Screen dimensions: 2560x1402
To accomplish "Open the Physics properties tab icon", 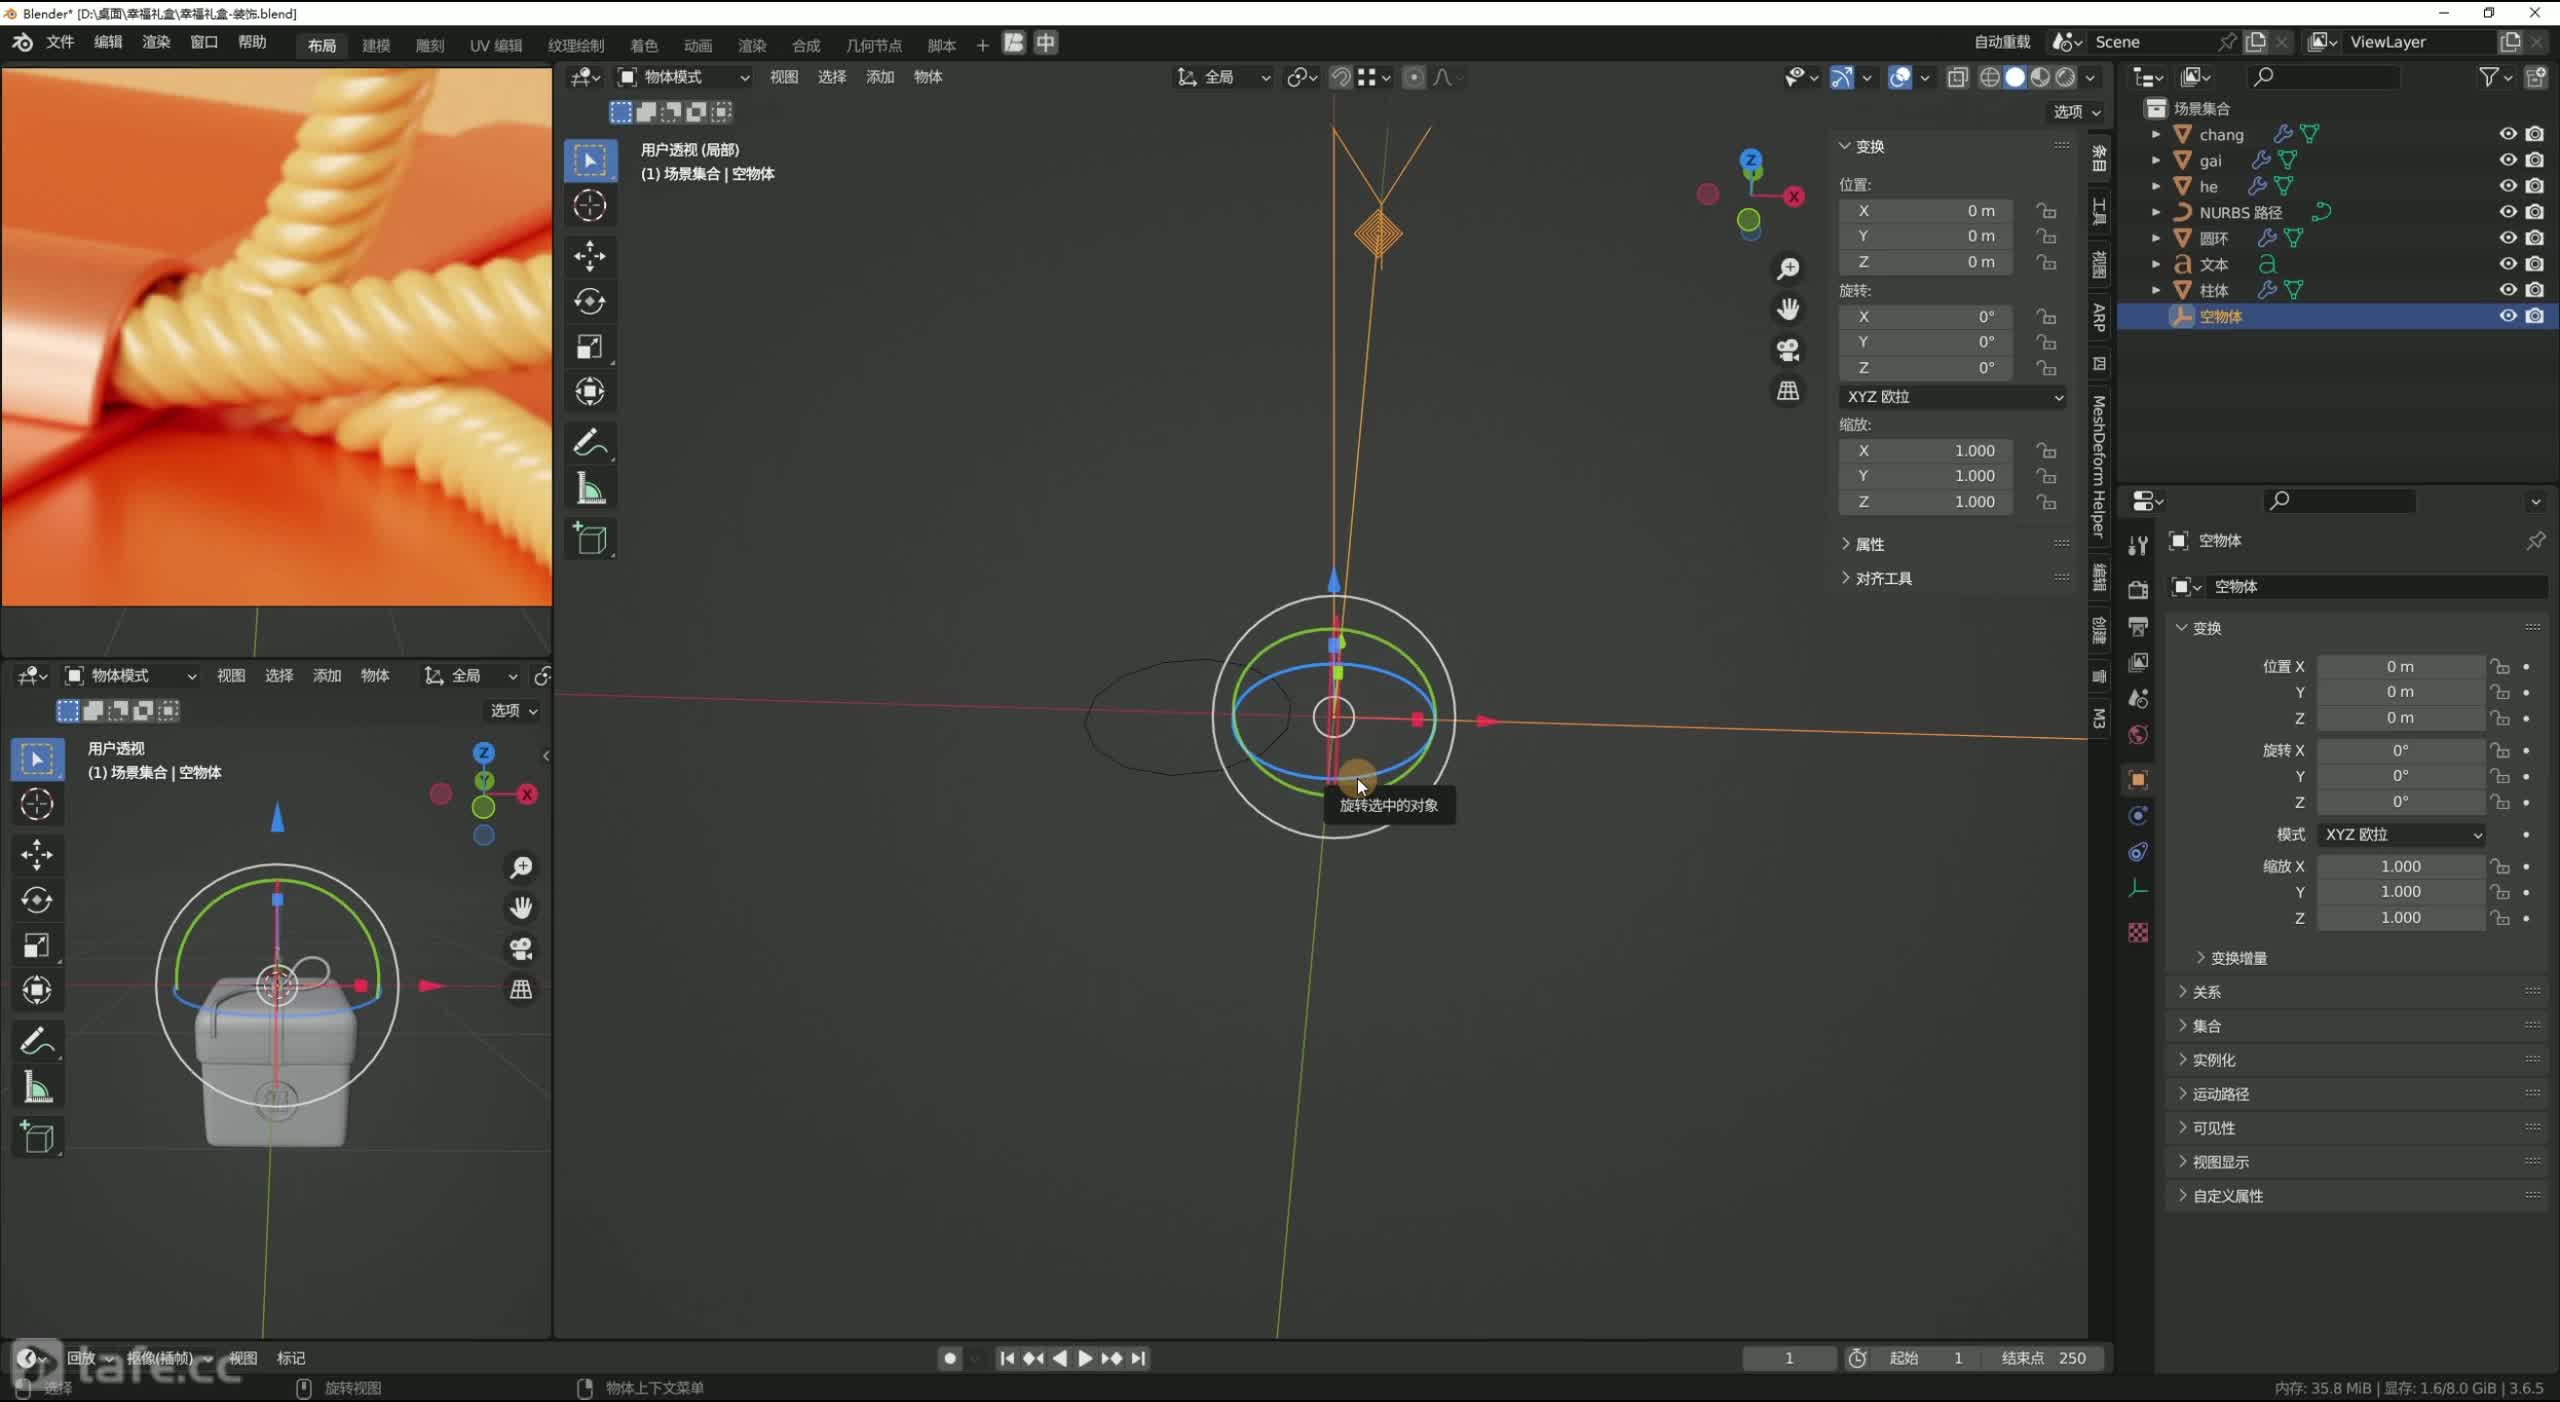I will [x=2138, y=816].
